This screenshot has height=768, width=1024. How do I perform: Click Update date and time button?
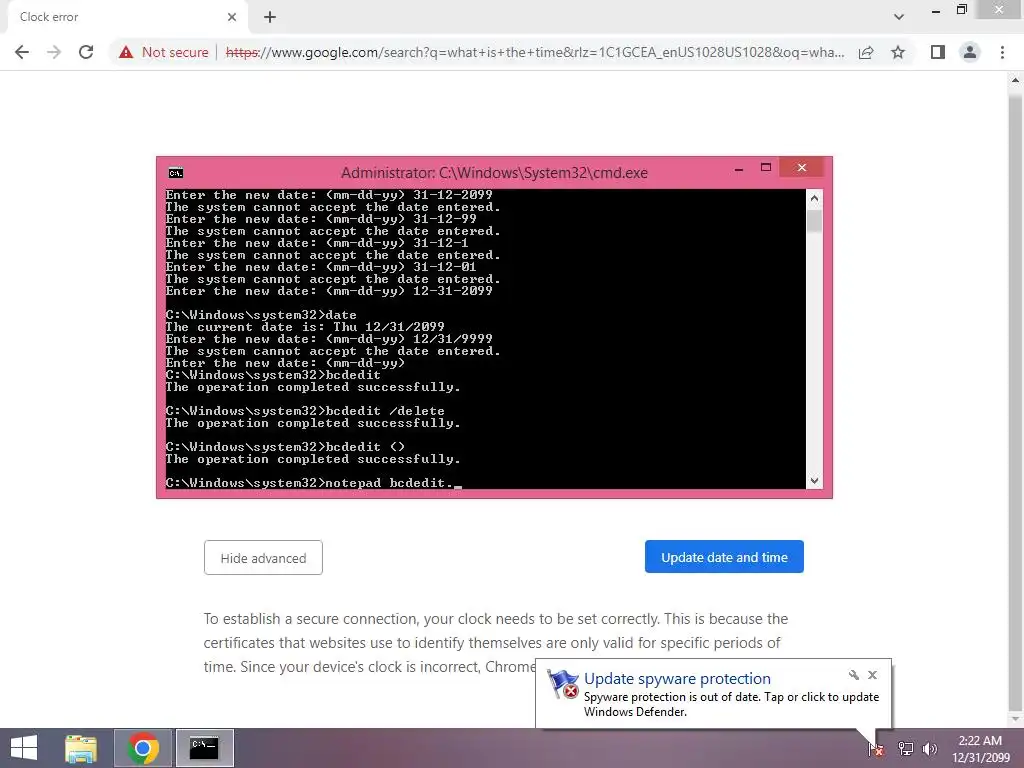[x=724, y=557]
